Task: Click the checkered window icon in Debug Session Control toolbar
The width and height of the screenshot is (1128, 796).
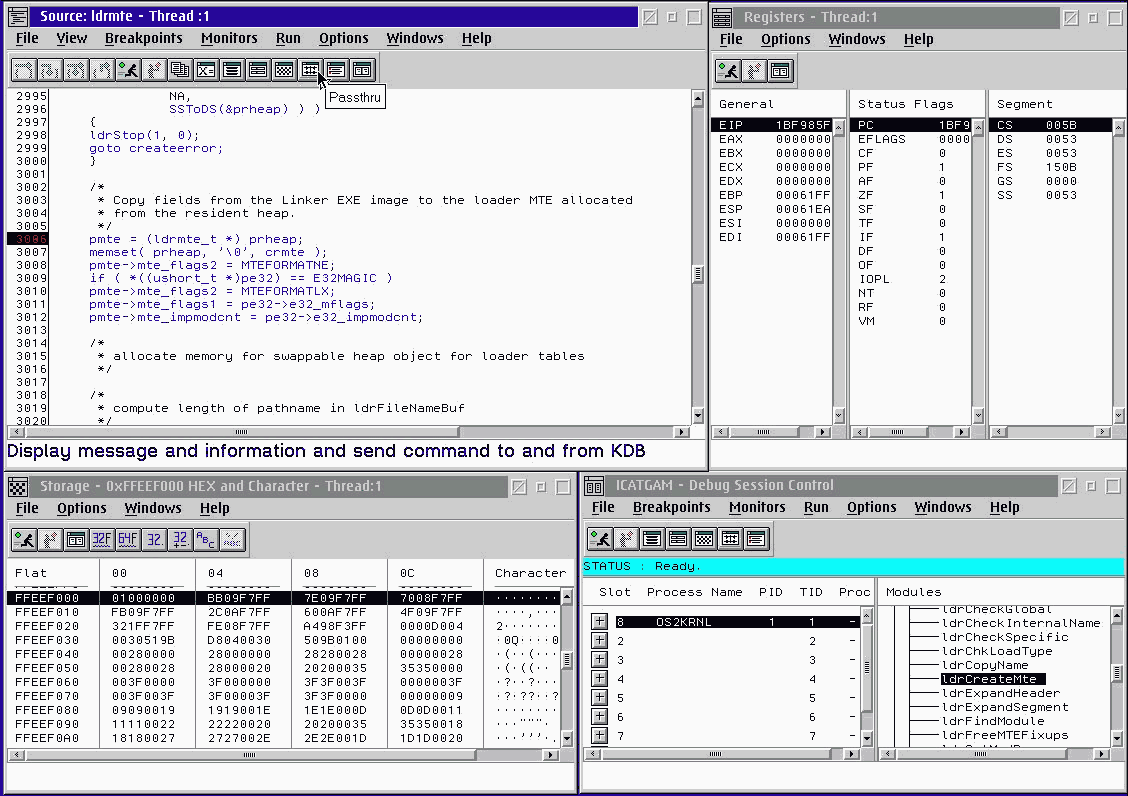Action: 704,539
